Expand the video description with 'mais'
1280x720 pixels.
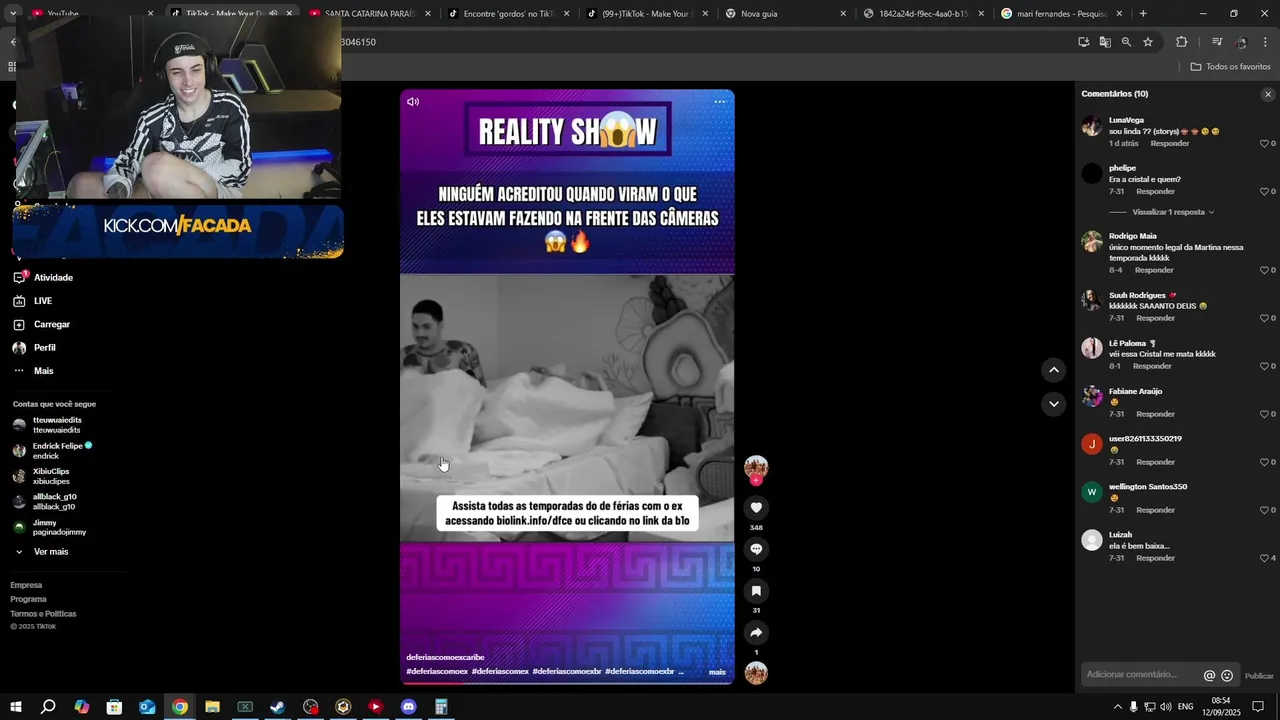click(717, 672)
